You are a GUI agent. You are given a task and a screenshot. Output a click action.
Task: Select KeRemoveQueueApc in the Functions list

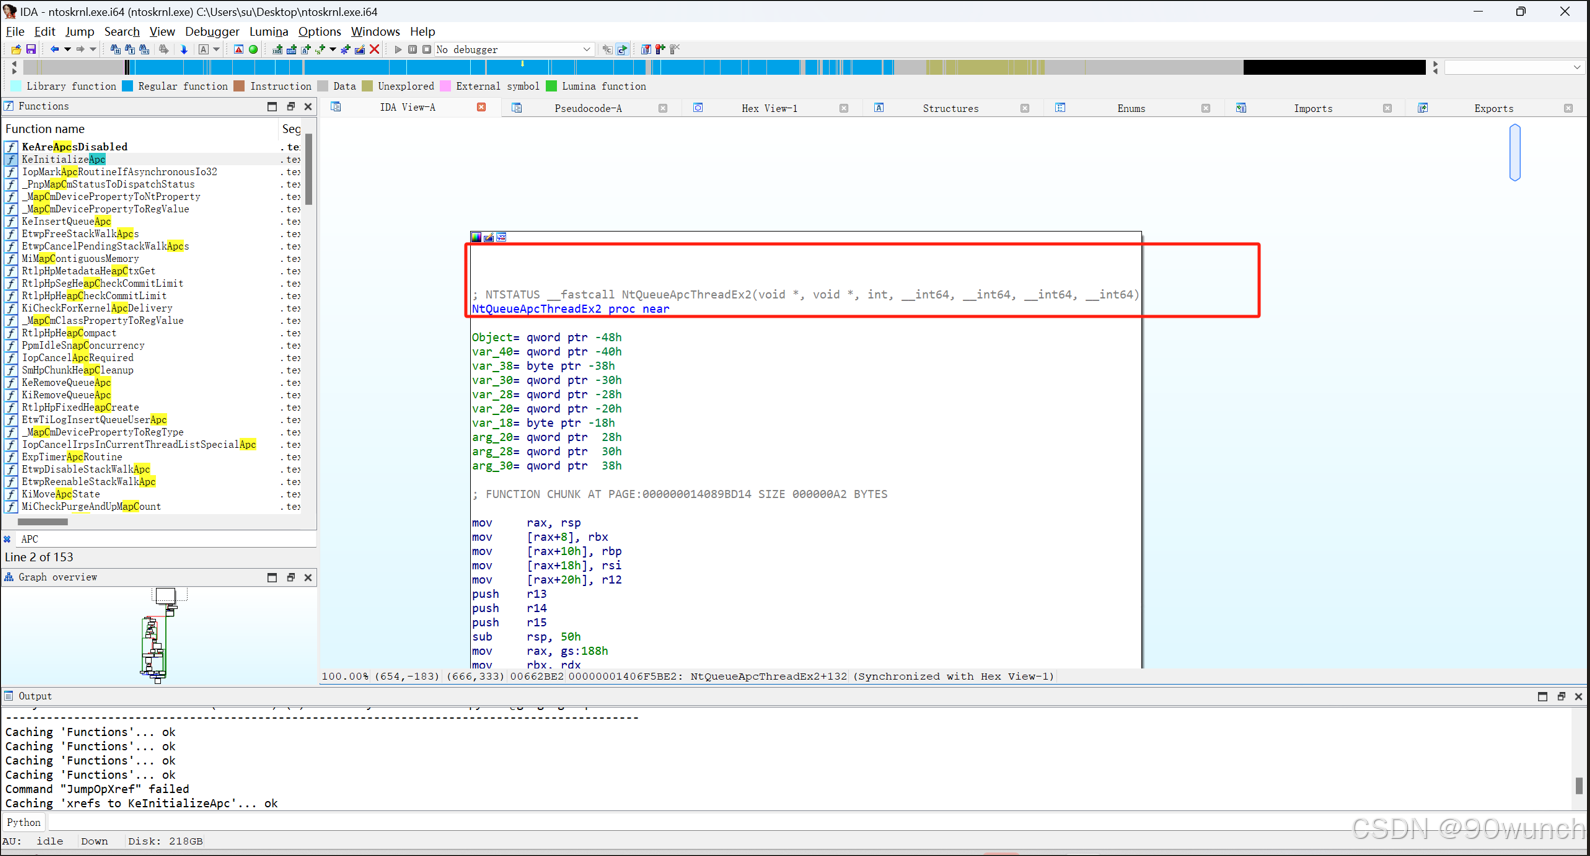point(66,382)
